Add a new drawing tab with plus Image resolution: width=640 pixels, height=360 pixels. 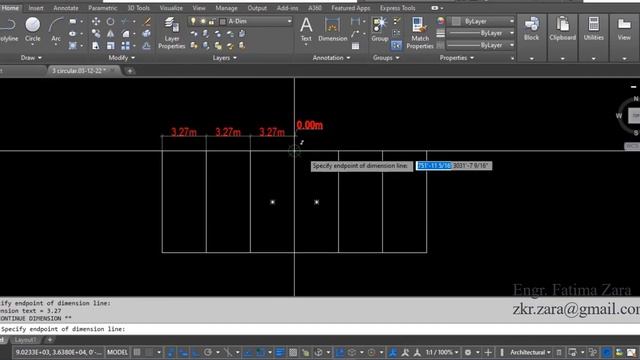[x=130, y=71]
